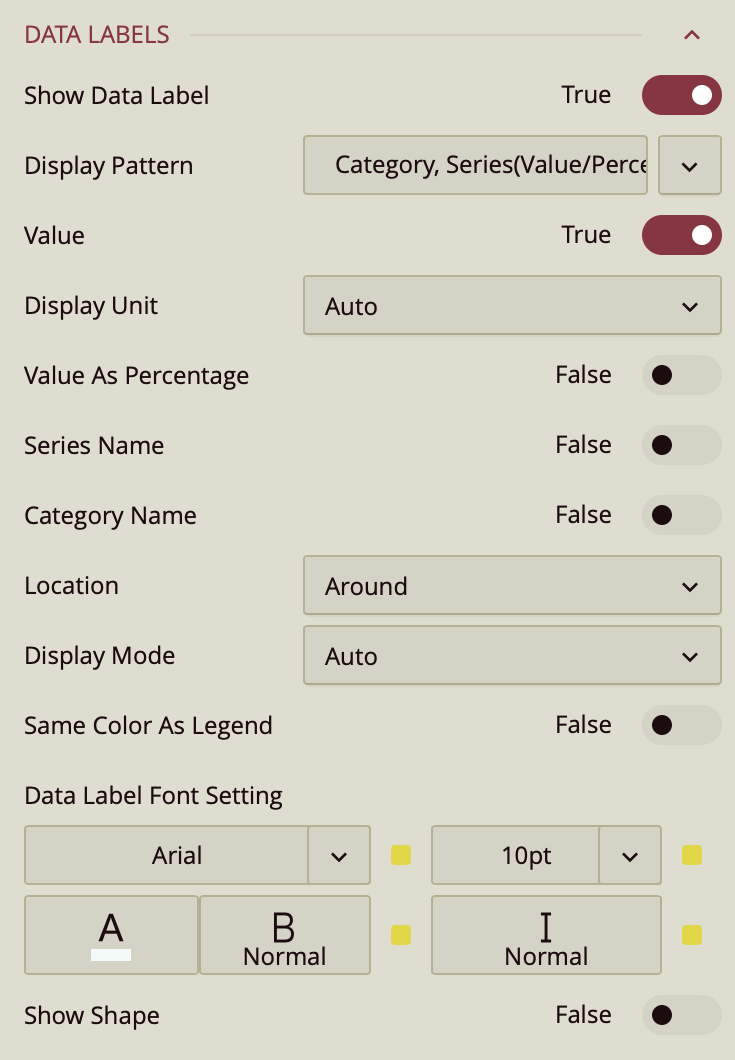Disable the Value toggle

pyautogui.click(x=681, y=235)
